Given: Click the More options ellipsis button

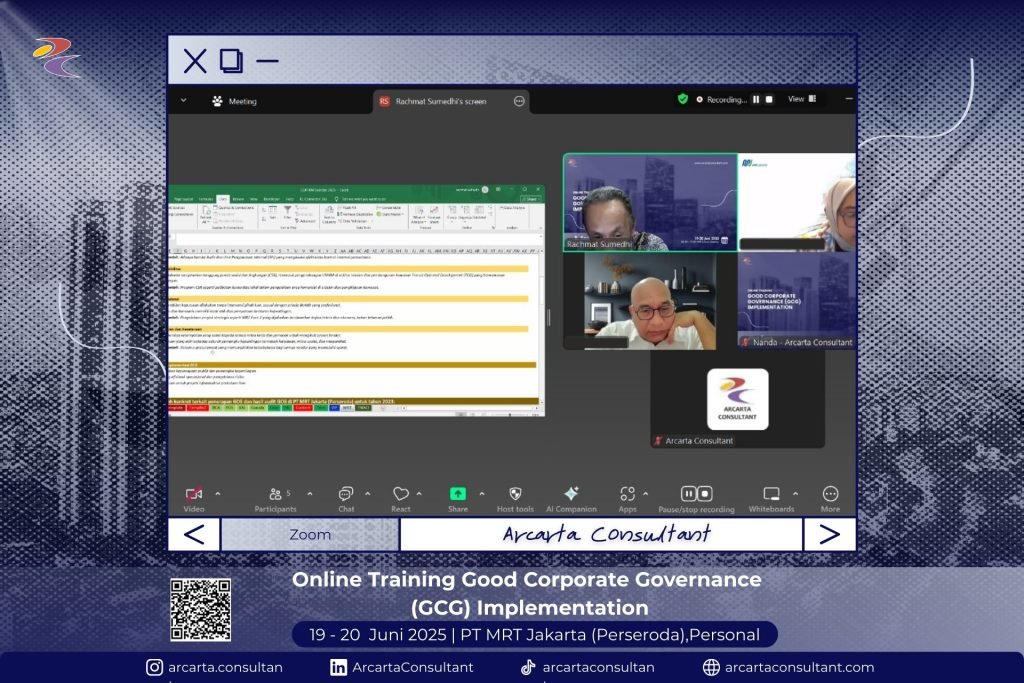Looking at the screenshot, I should 830,494.
